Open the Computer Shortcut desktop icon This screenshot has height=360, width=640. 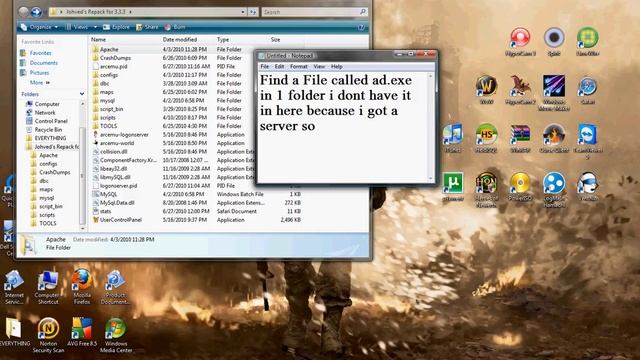(x=47, y=287)
